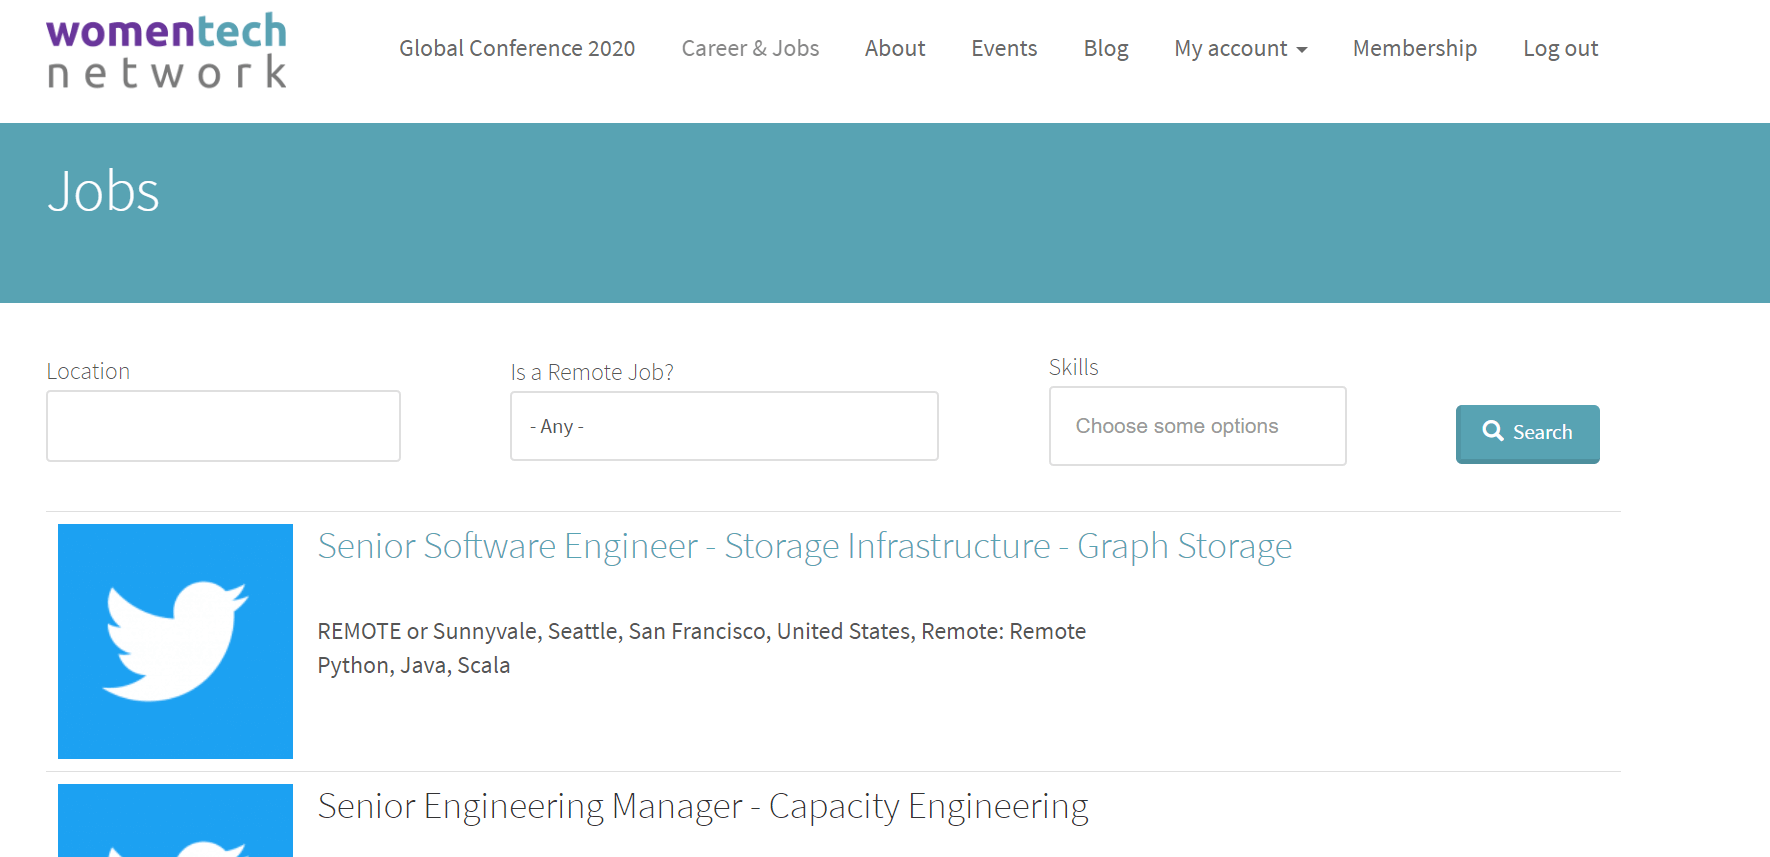Open the Is a Remote Job dropdown
Screen dimensions: 1770x857
723,426
